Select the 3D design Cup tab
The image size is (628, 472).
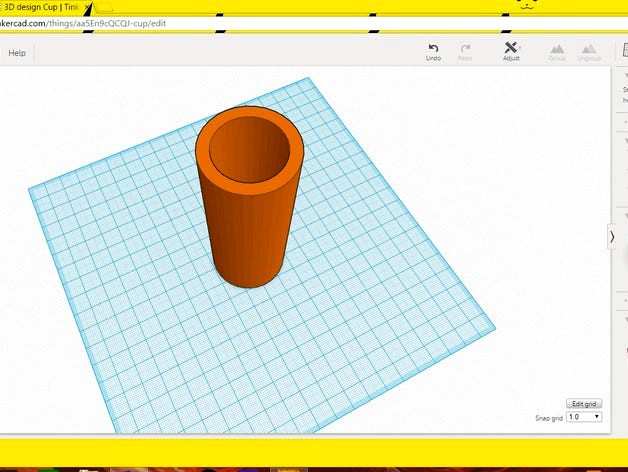(x=38, y=8)
